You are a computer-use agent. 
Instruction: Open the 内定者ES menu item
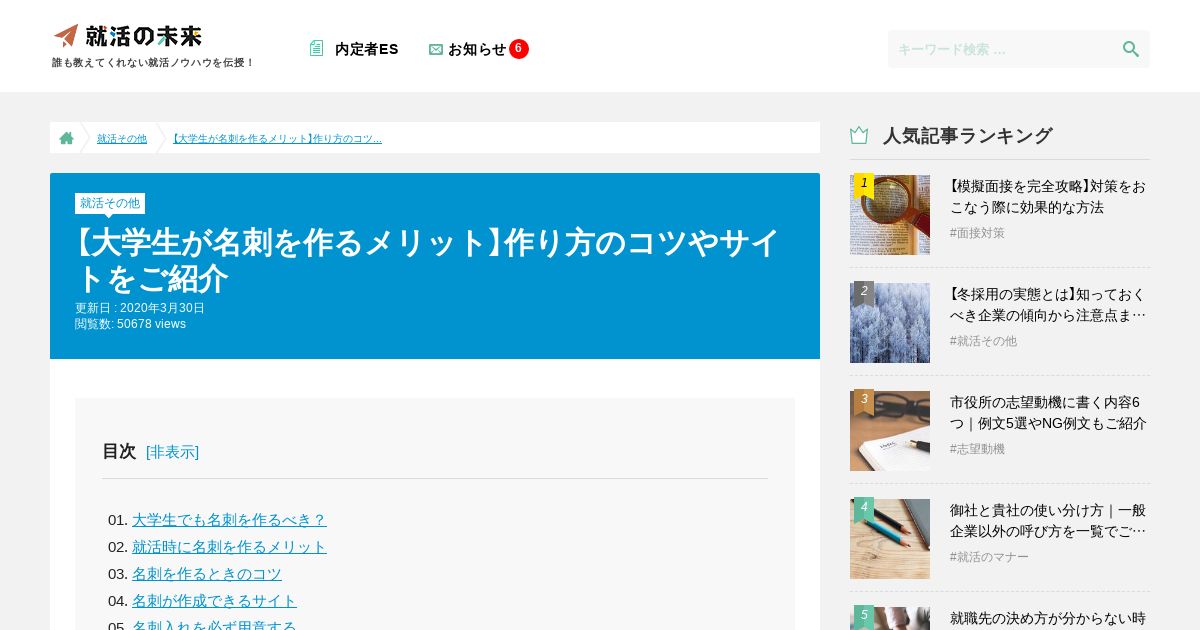(366, 49)
